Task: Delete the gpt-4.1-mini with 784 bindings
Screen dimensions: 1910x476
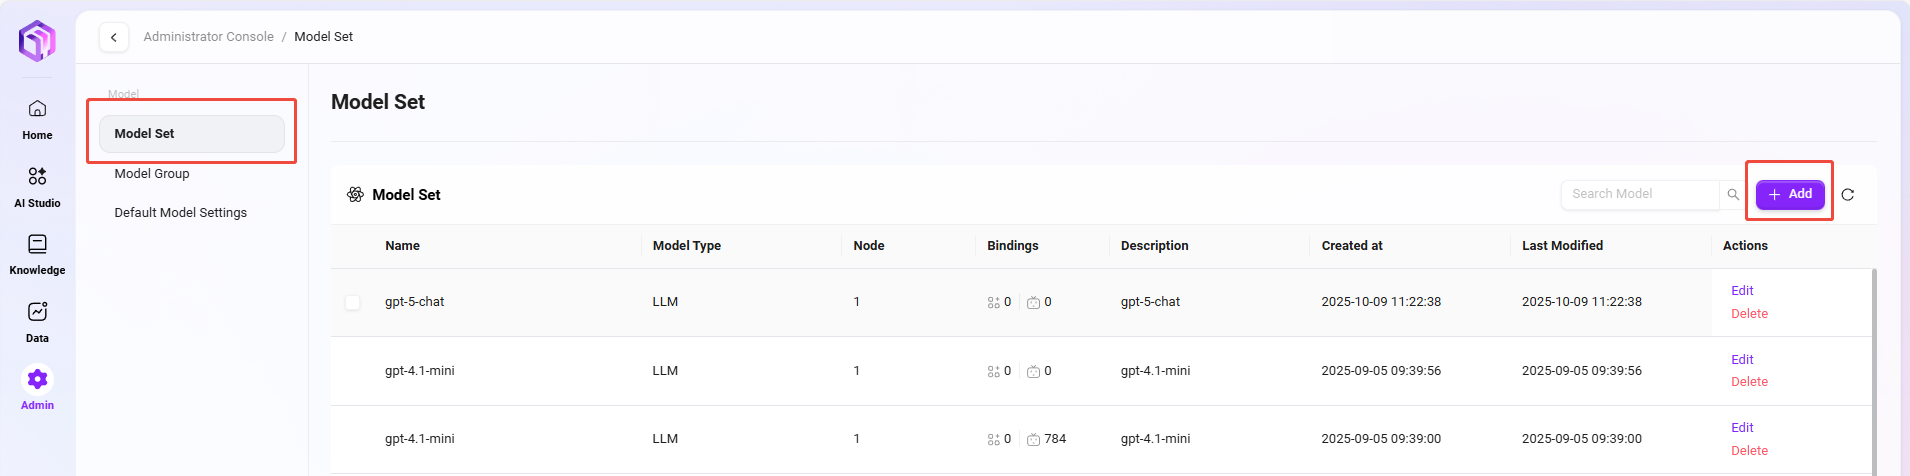Action: click(x=1749, y=451)
